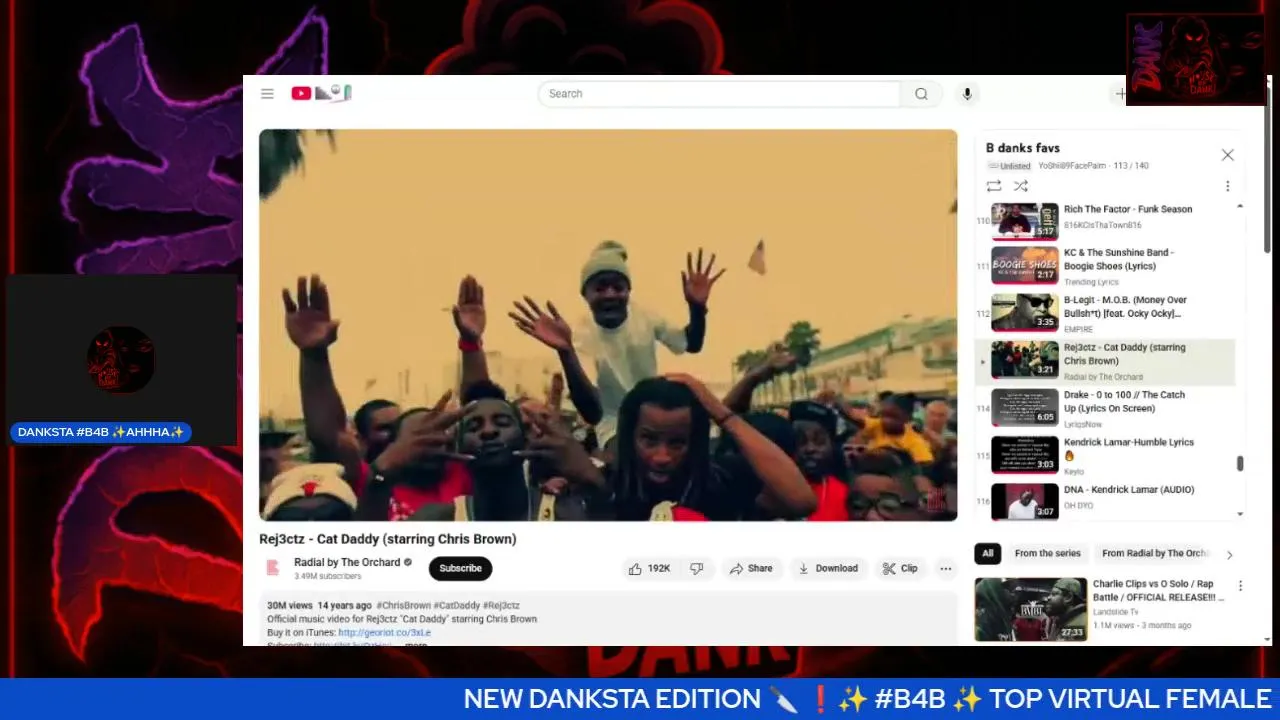Open YoShi89FacePalm playlist owner link
1280x720 pixels.
click(1072, 166)
